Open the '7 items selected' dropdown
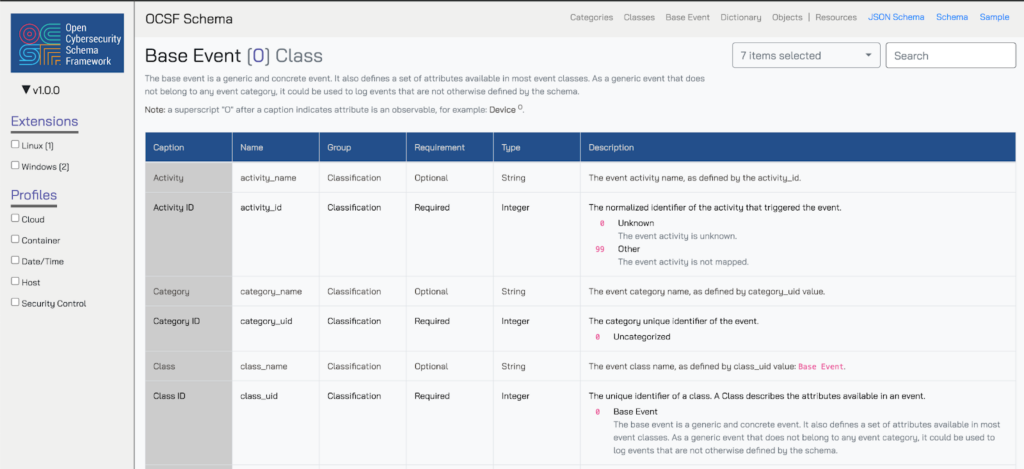The width and height of the screenshot is (1024, 469). pos(806,56)
